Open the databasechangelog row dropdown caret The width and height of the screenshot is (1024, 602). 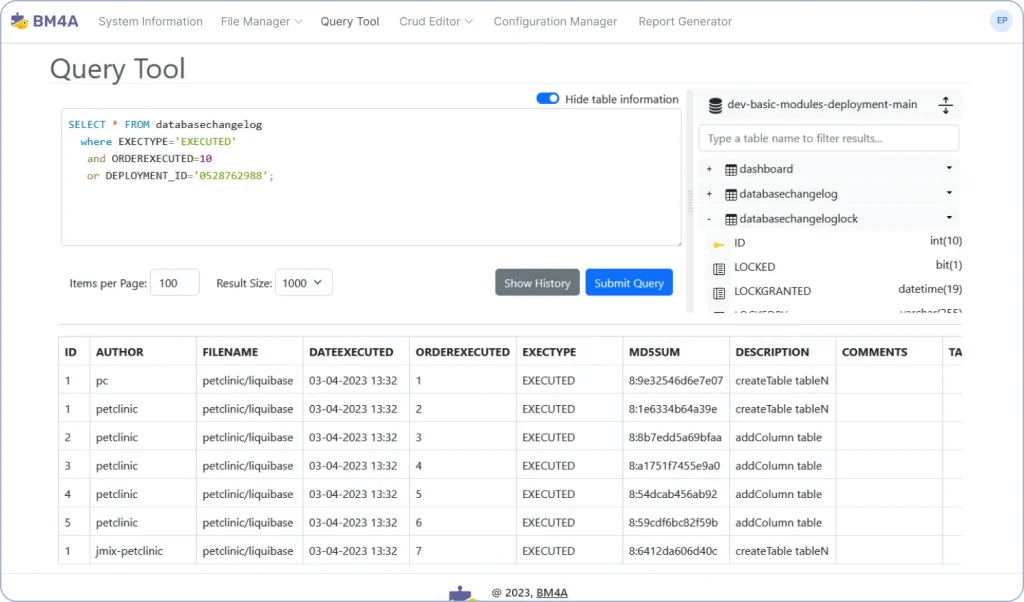[x=949, y=193]
